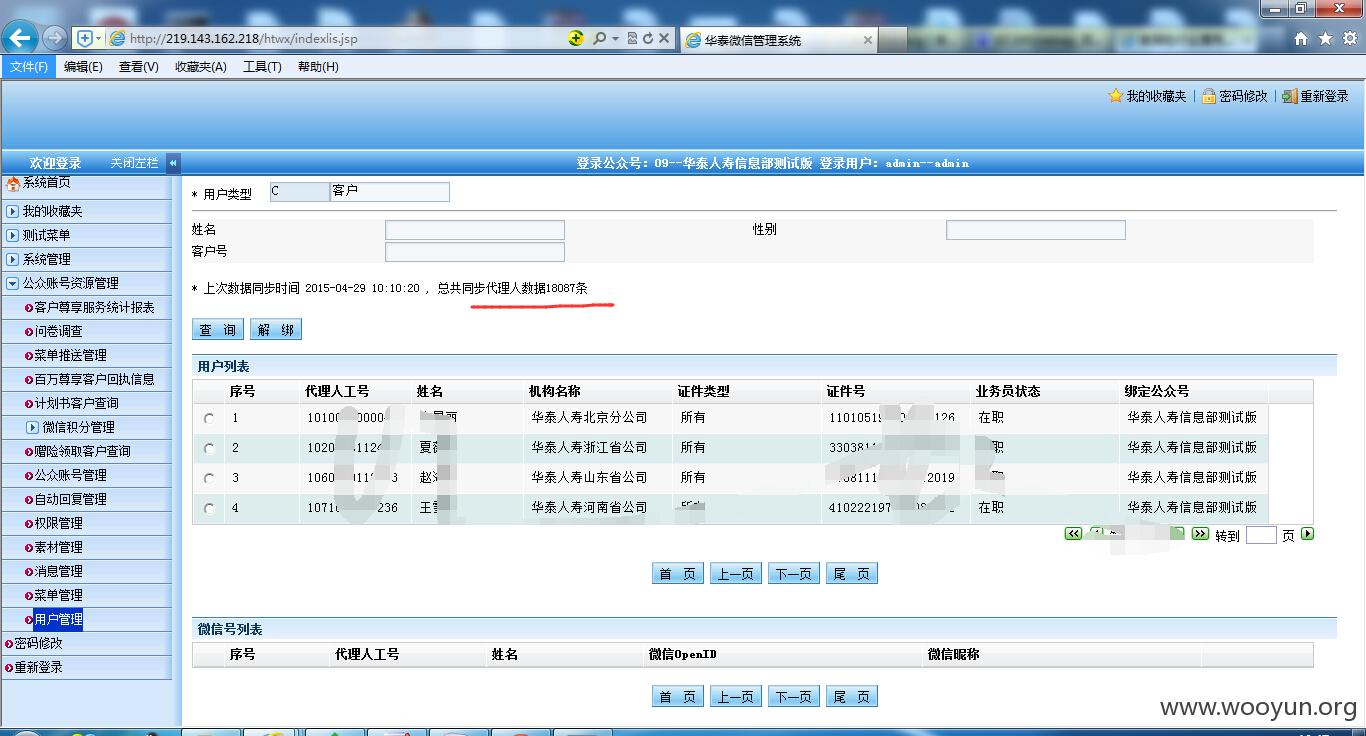Image resolution: width=1366 pixels, height=736 pixels.
Task: Open the 收藏夹(A) menu
Action: [x=201, y=67]
